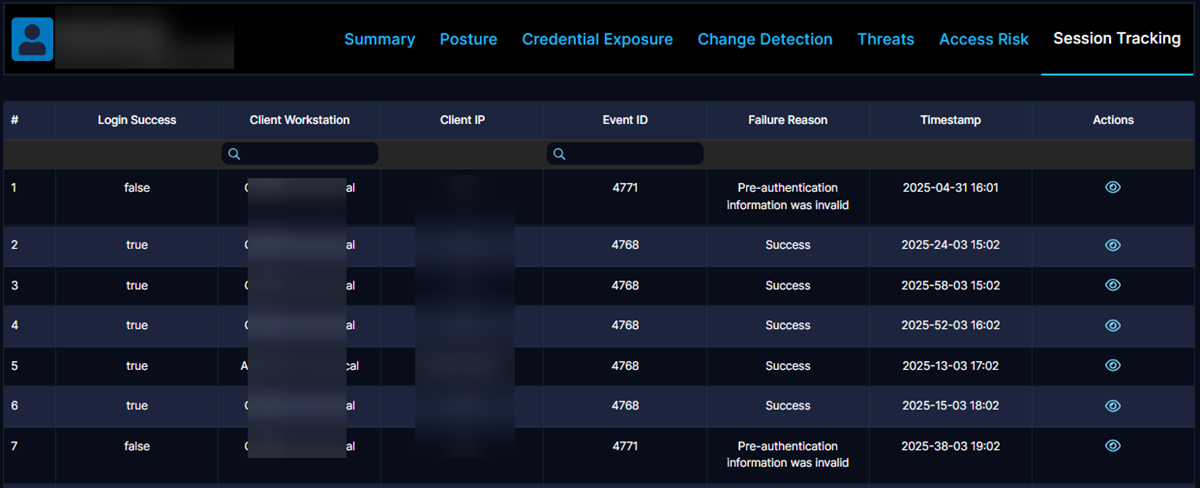Viewport: 1200px width, 488px height.
Task: Click the user profile avatar icon
Action: tap(32, 39)
